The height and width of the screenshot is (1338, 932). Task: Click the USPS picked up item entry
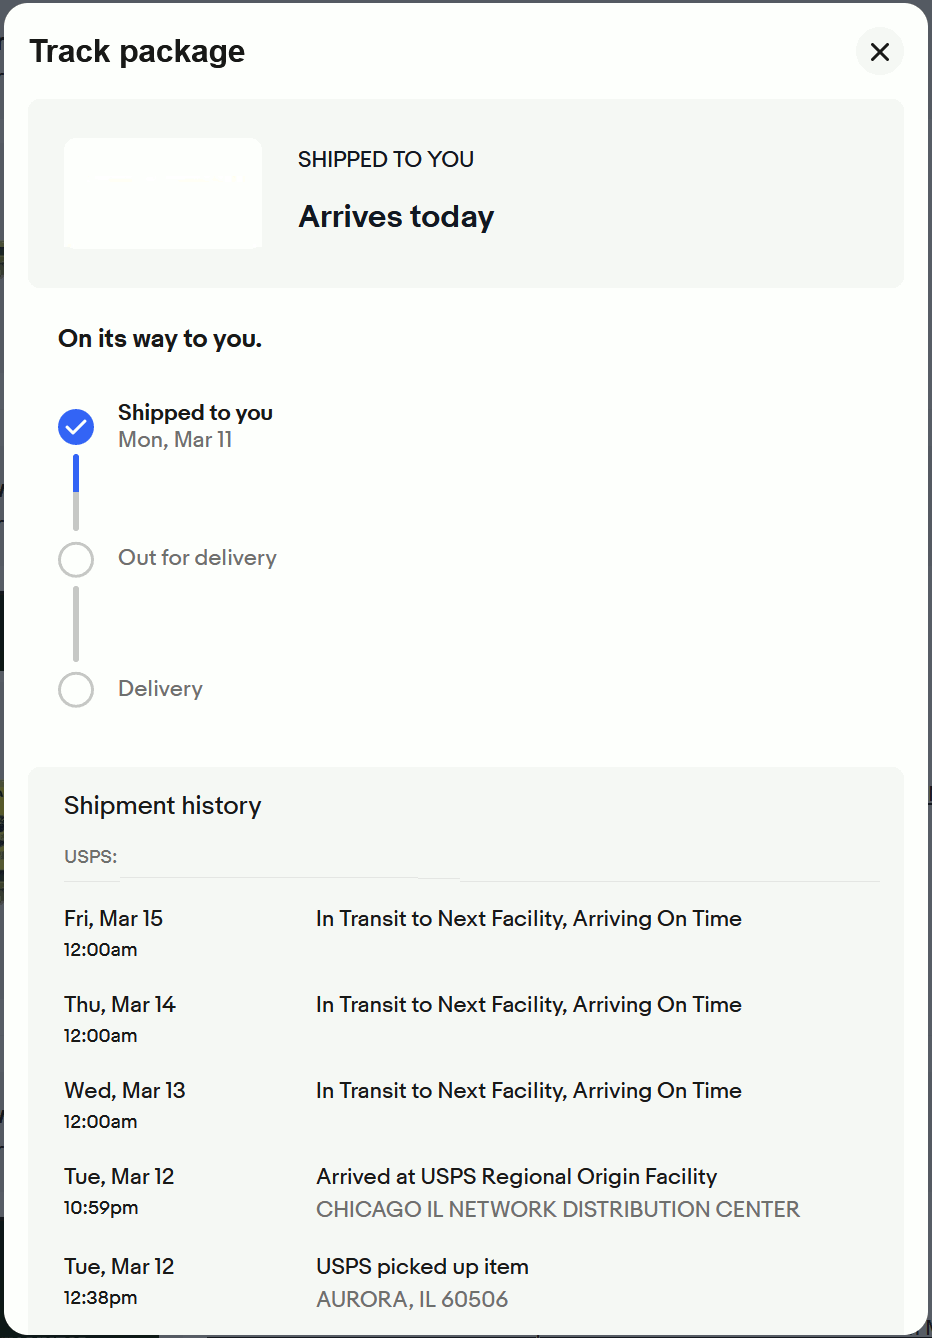pos(421,1266)
